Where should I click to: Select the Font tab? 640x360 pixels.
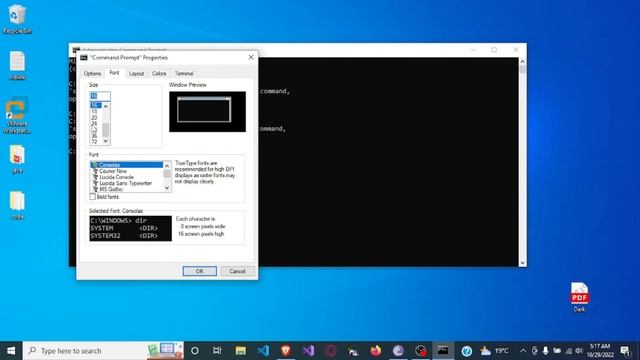114,73
